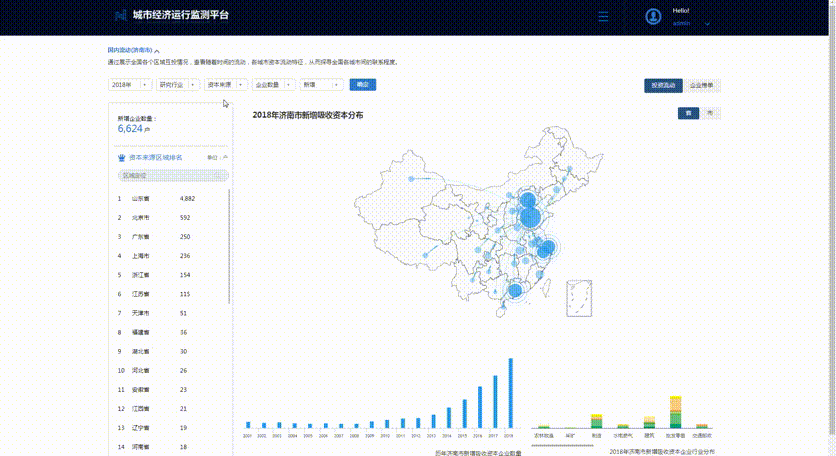
Task: Click the industry chart horizontal scrollbar
Action: point(562,445)
